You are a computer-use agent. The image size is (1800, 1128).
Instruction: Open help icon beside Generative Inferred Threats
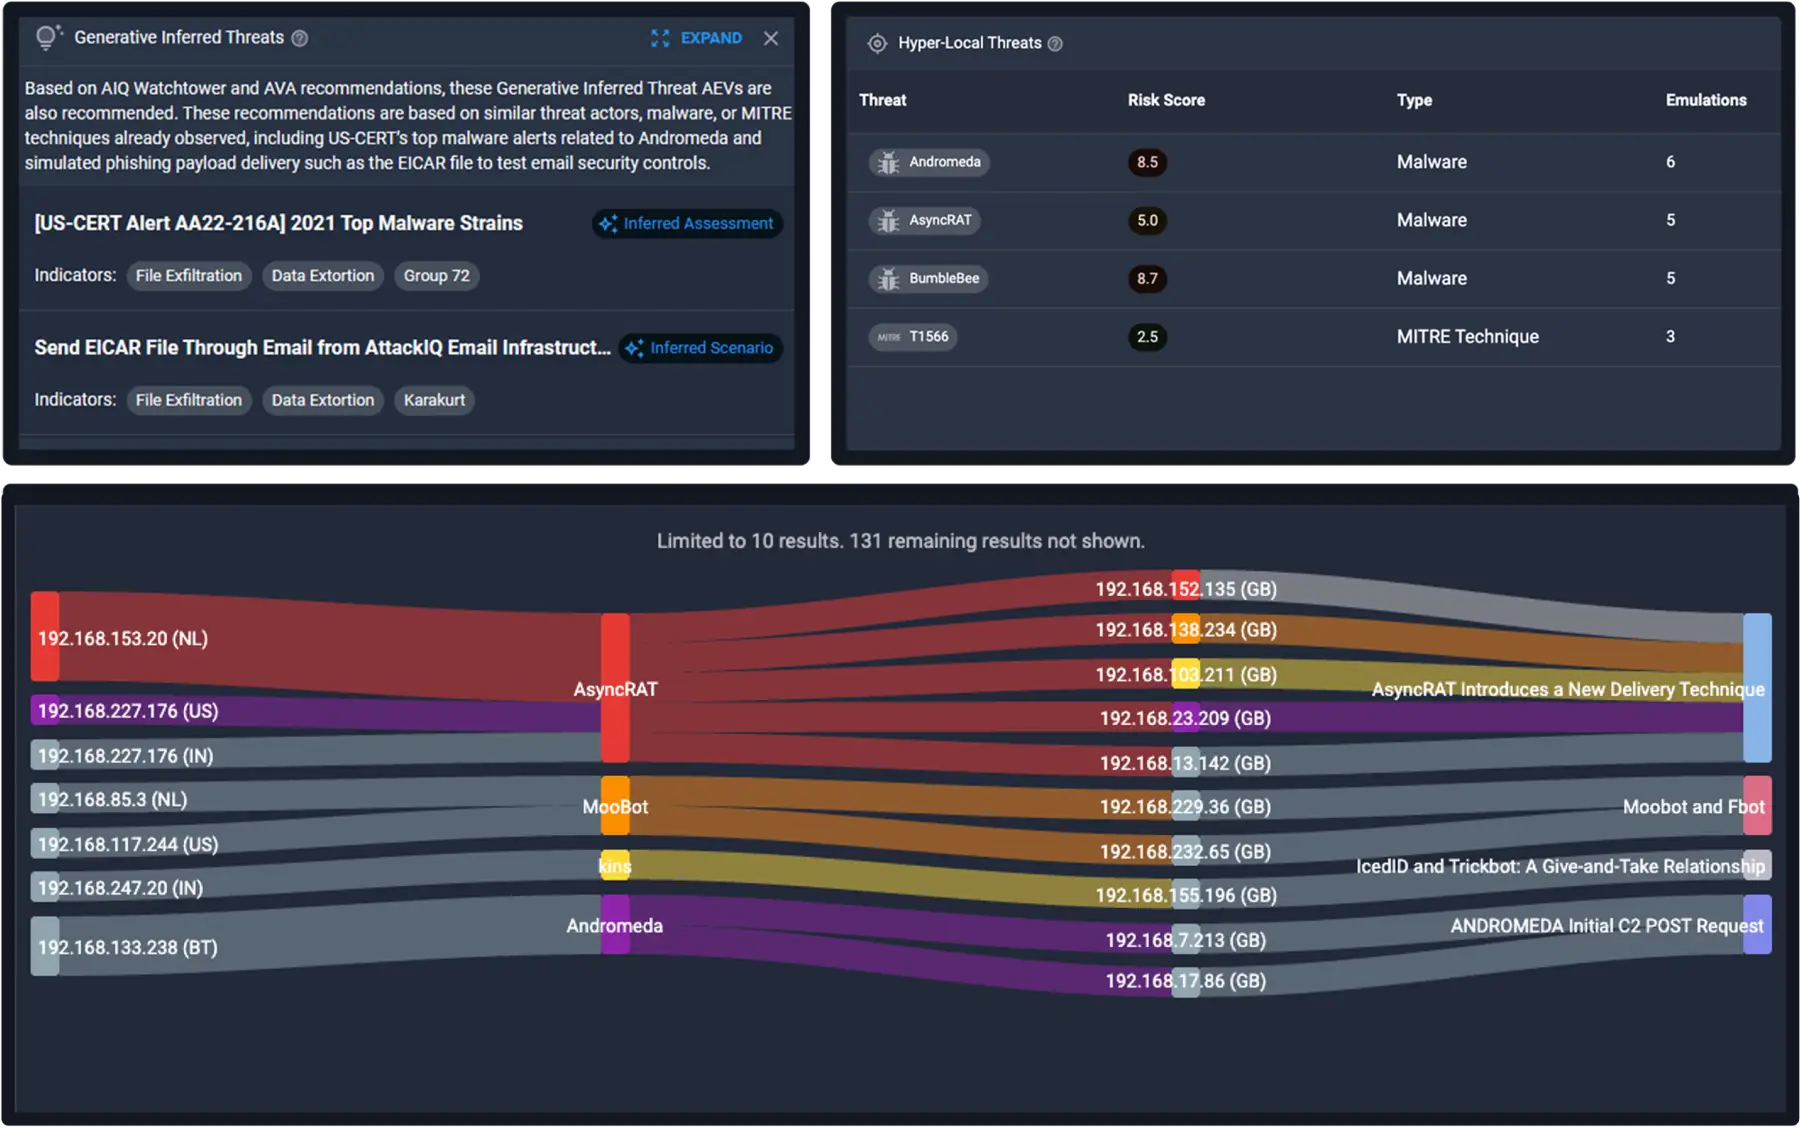tap(300, 38)
